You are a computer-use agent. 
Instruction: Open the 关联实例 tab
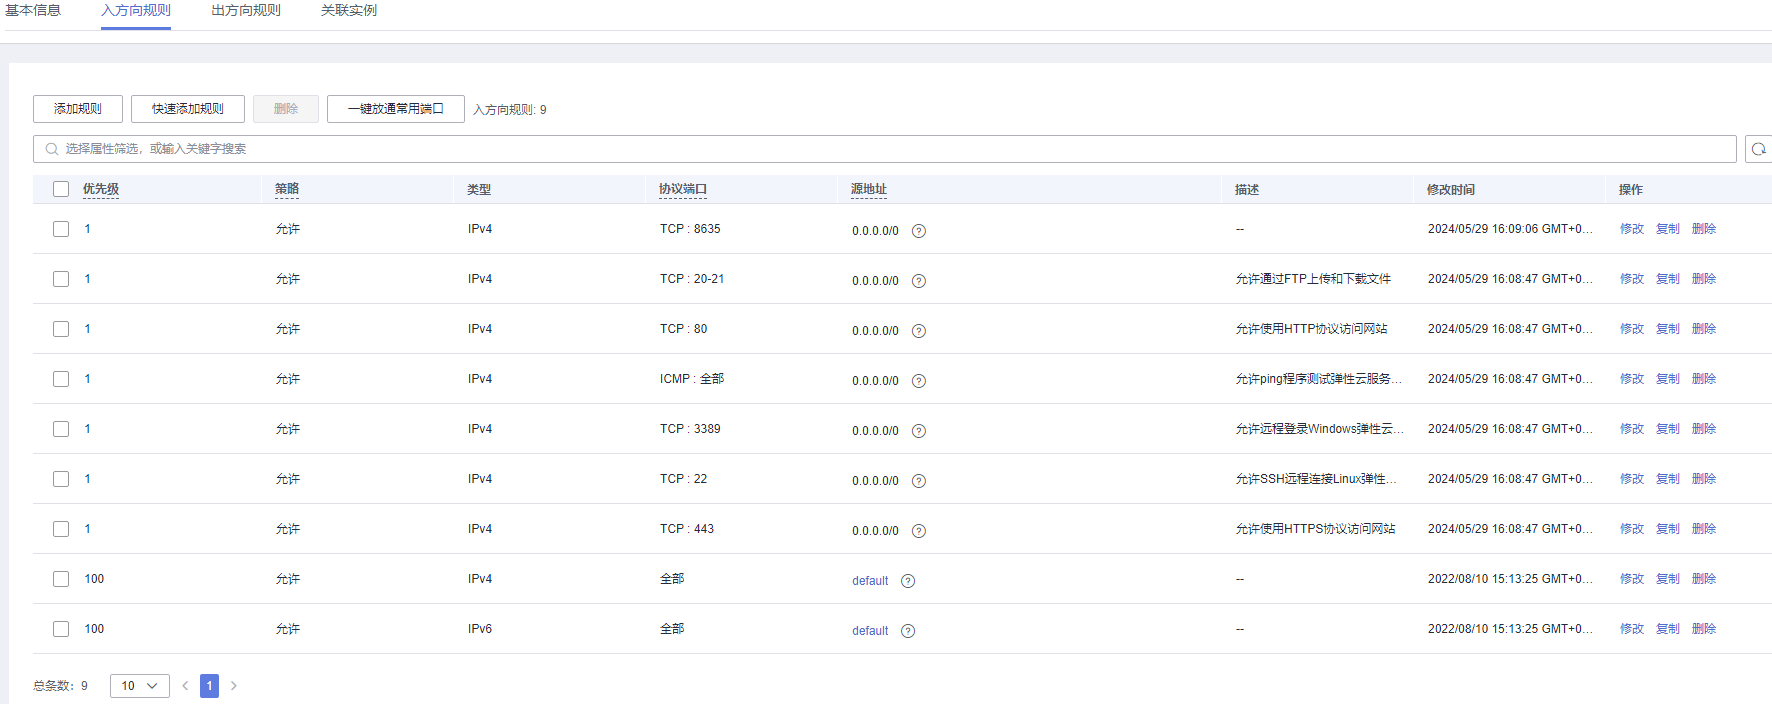(x=349, y=11)
